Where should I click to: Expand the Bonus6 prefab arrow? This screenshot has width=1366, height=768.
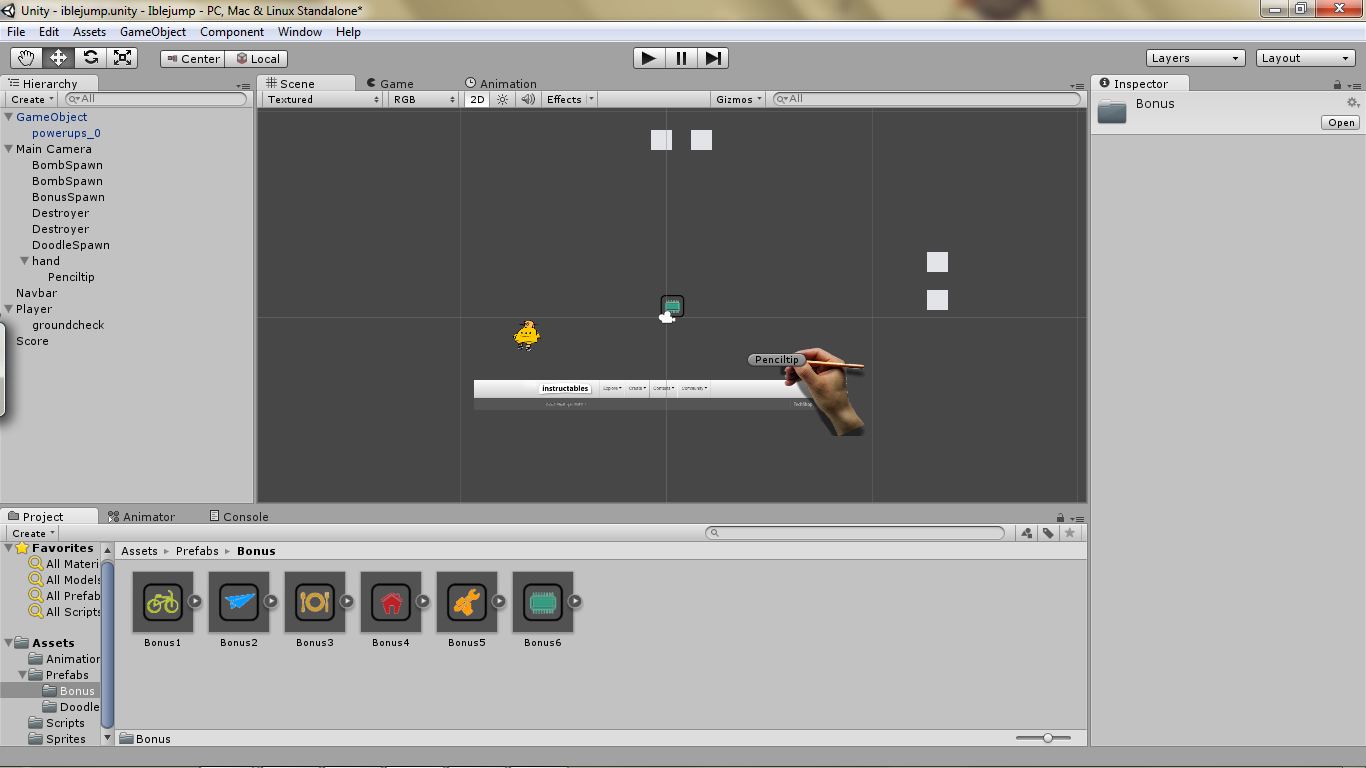575,601
